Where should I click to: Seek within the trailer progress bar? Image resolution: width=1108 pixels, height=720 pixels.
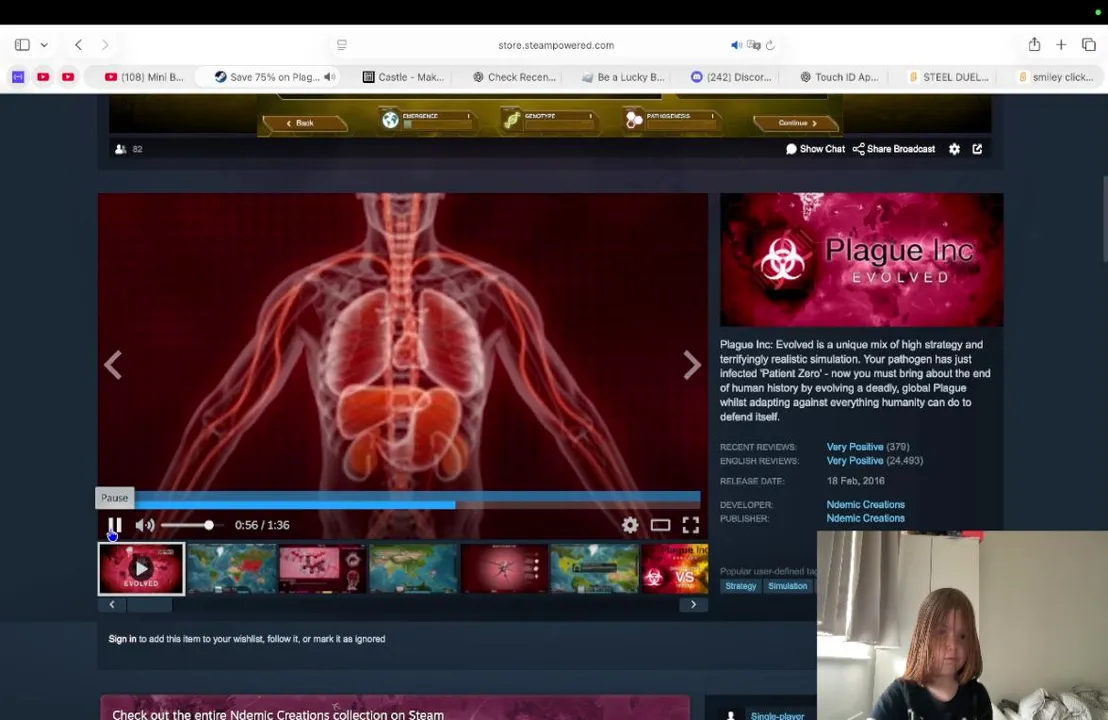click(399, 505)
